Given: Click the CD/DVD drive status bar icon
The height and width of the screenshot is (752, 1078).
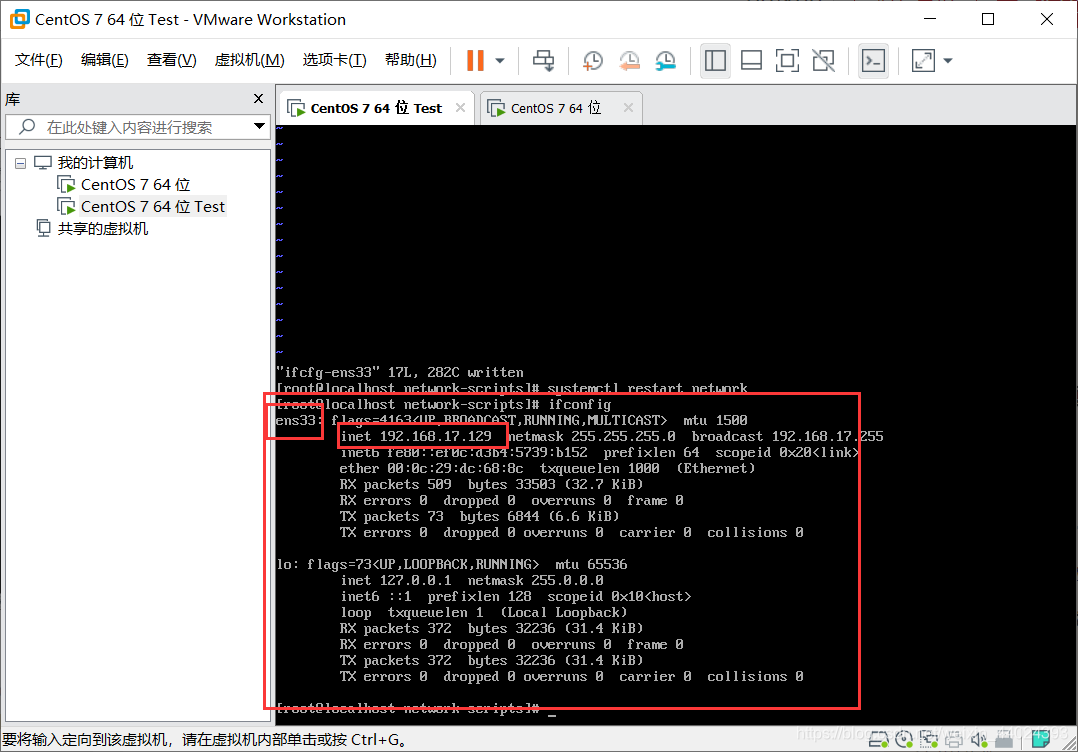Looking at the screenshot, I should pyautogui.click(x=903, y=740).
